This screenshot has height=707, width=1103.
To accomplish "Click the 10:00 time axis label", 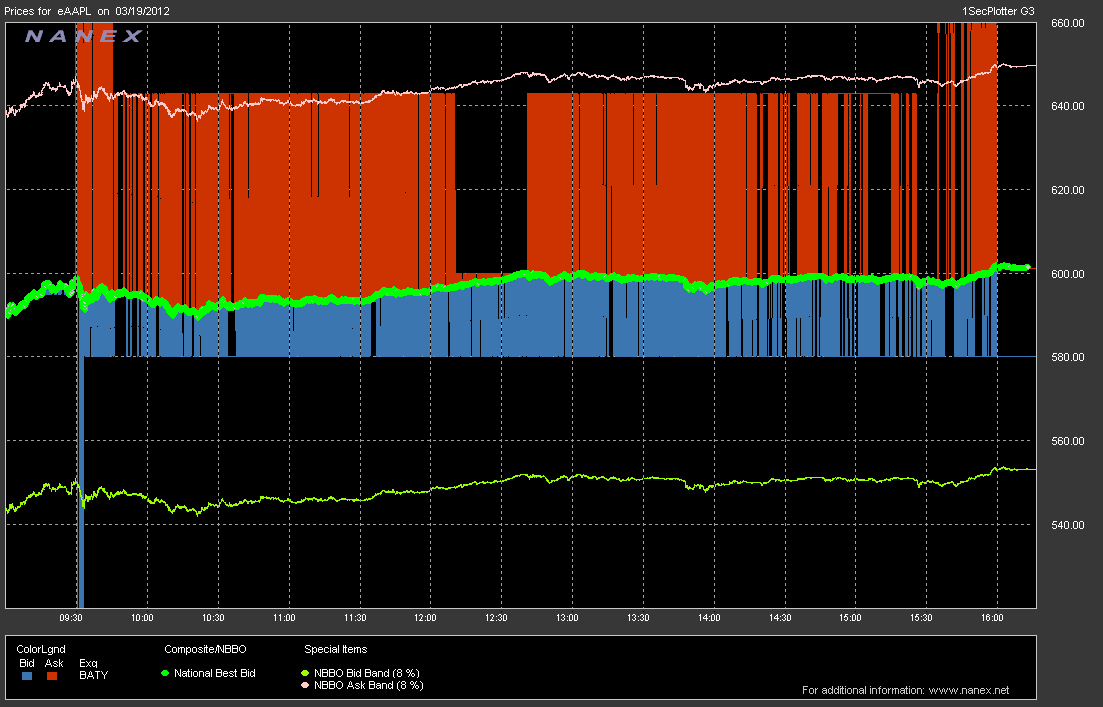I will click(142, 618).
